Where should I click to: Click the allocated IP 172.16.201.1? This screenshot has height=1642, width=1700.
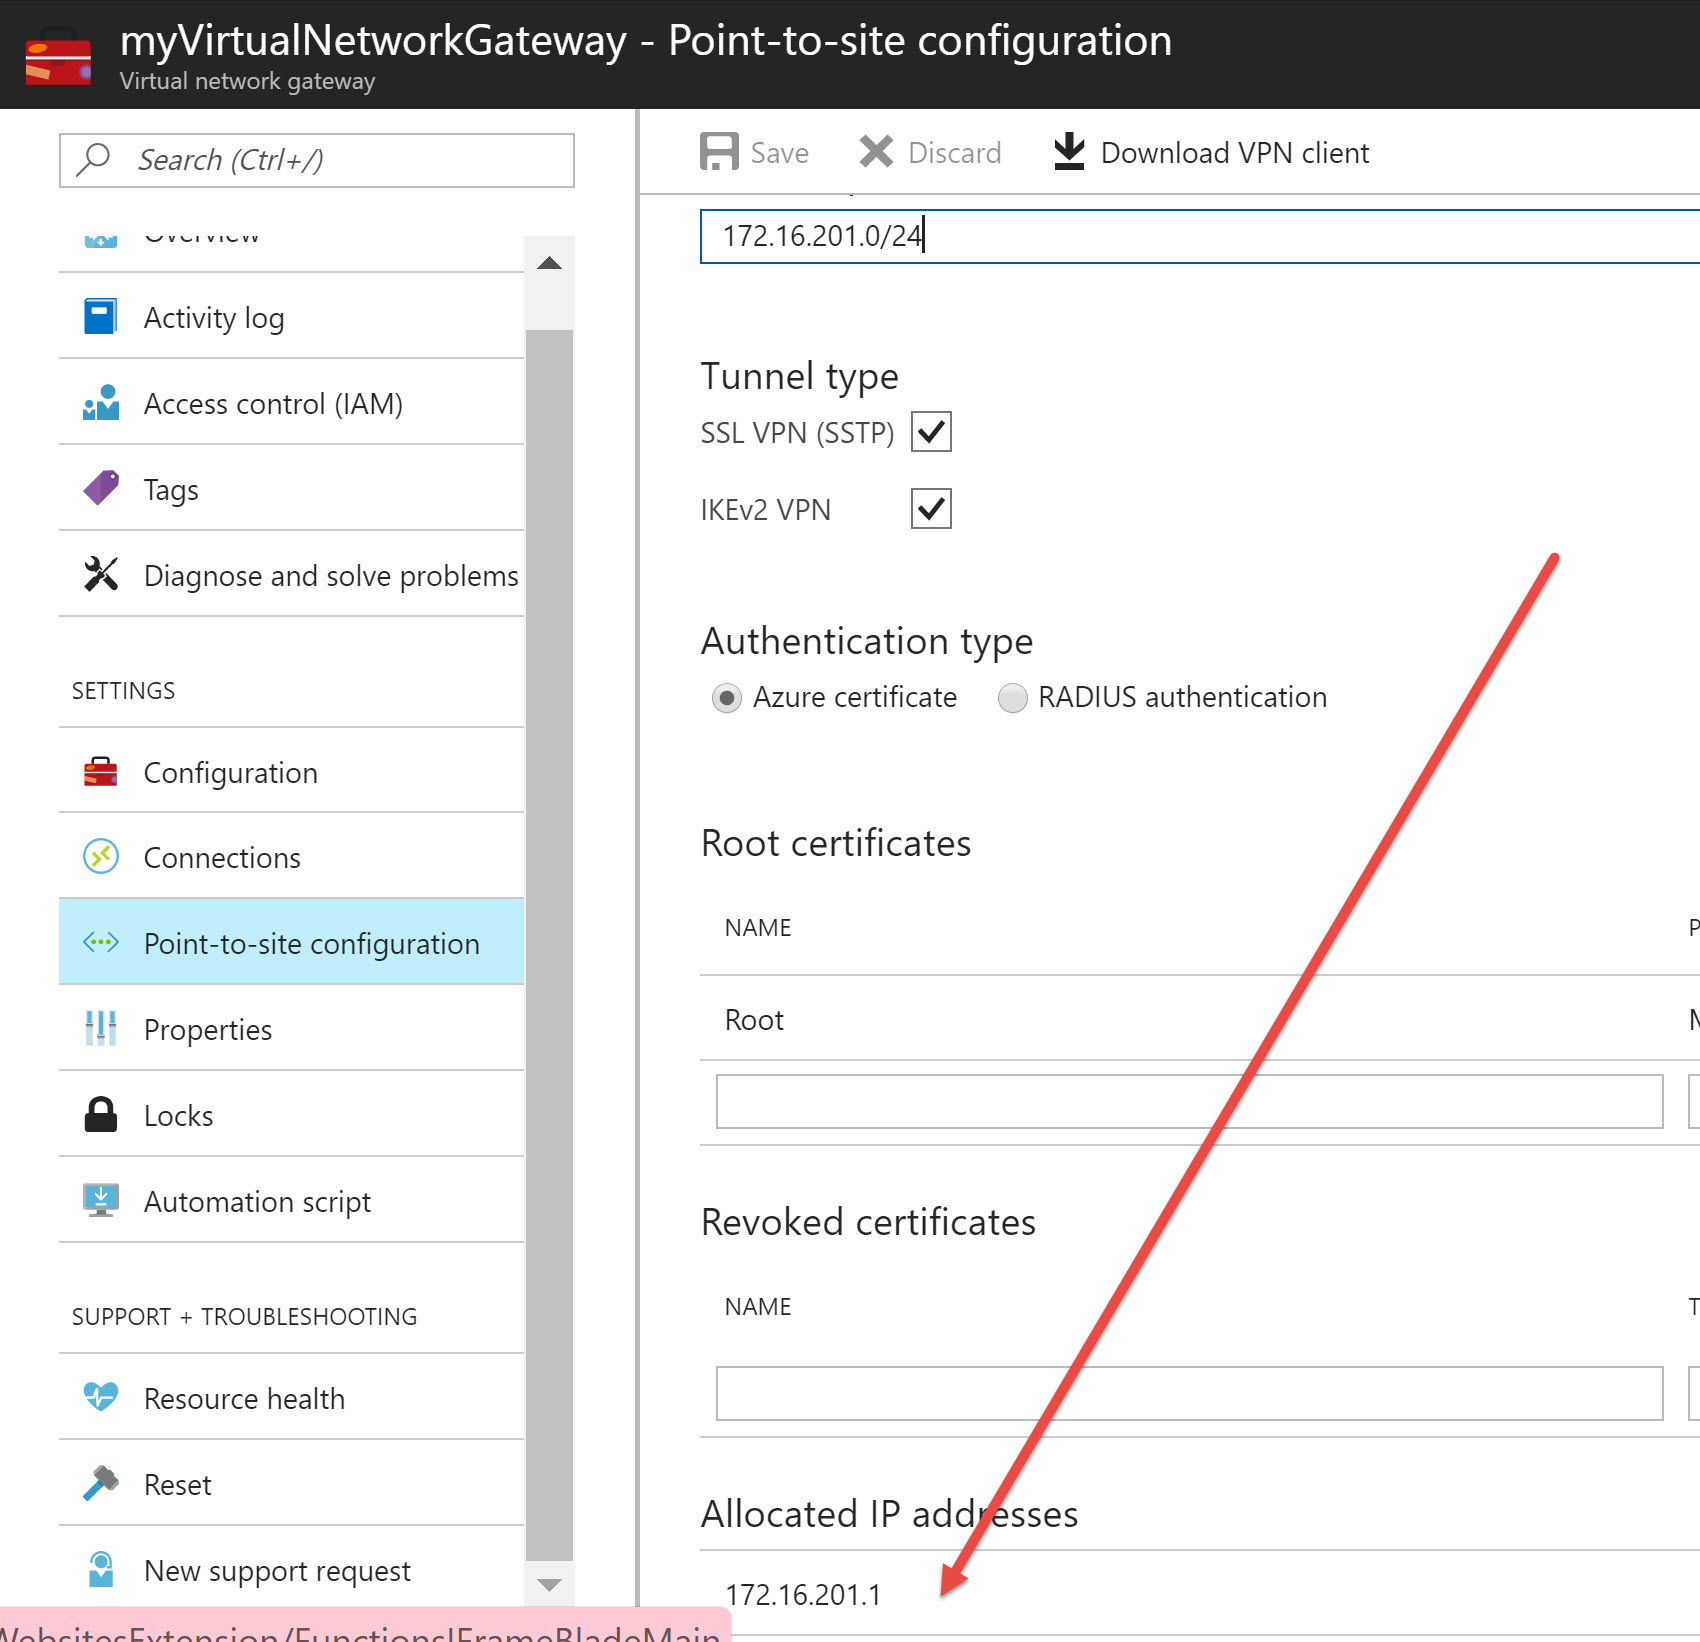pyautogui.click(x=803, y=1594)
